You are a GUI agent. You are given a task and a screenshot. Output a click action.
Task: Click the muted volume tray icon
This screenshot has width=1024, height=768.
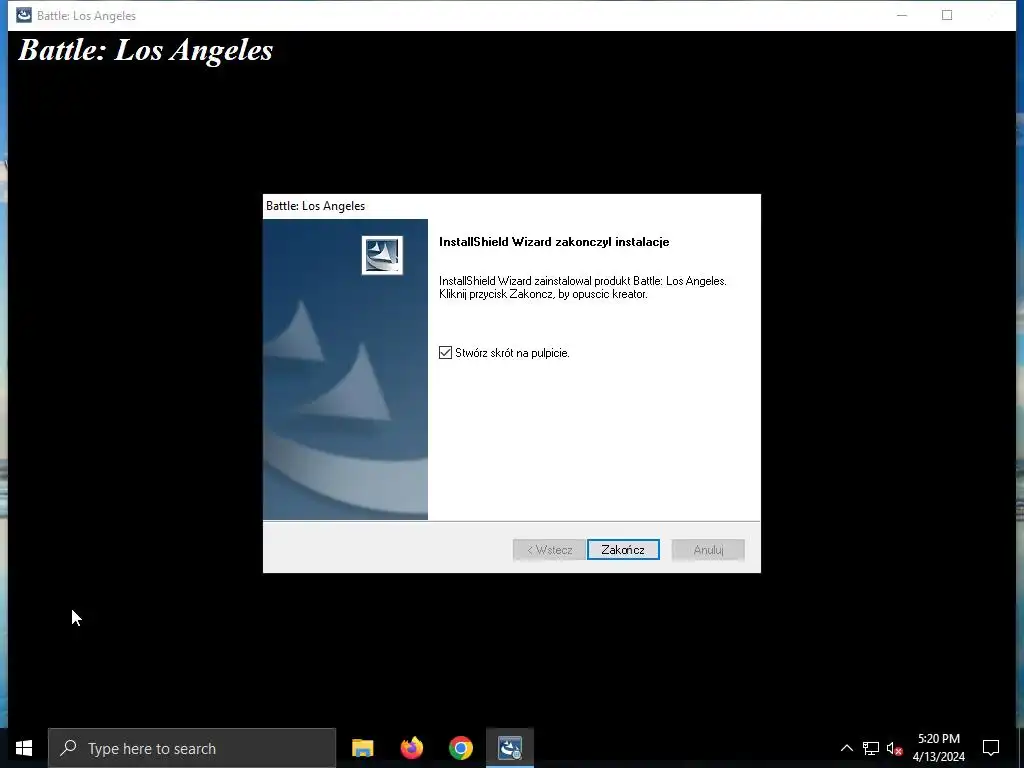coord(894,748)
